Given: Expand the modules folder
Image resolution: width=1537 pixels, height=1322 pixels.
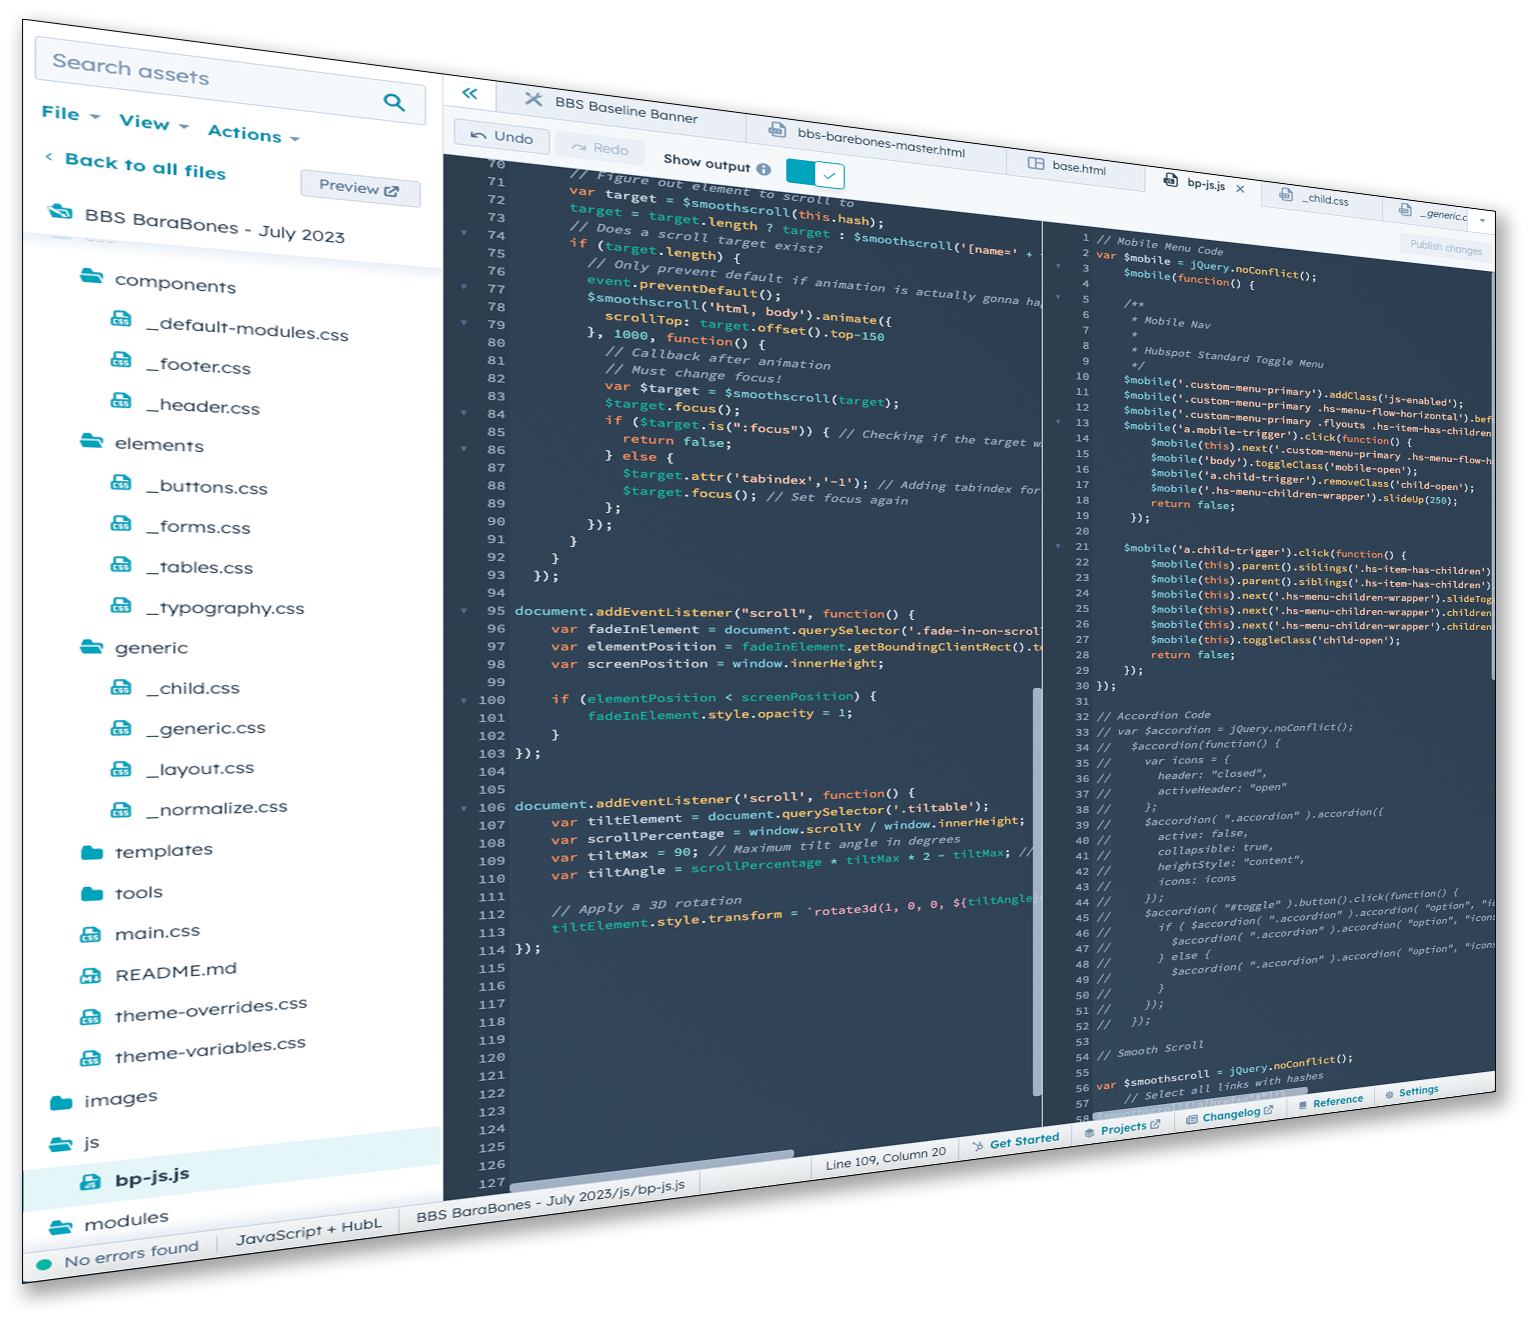Looking at the screenshot, I should click(61, 1227).
